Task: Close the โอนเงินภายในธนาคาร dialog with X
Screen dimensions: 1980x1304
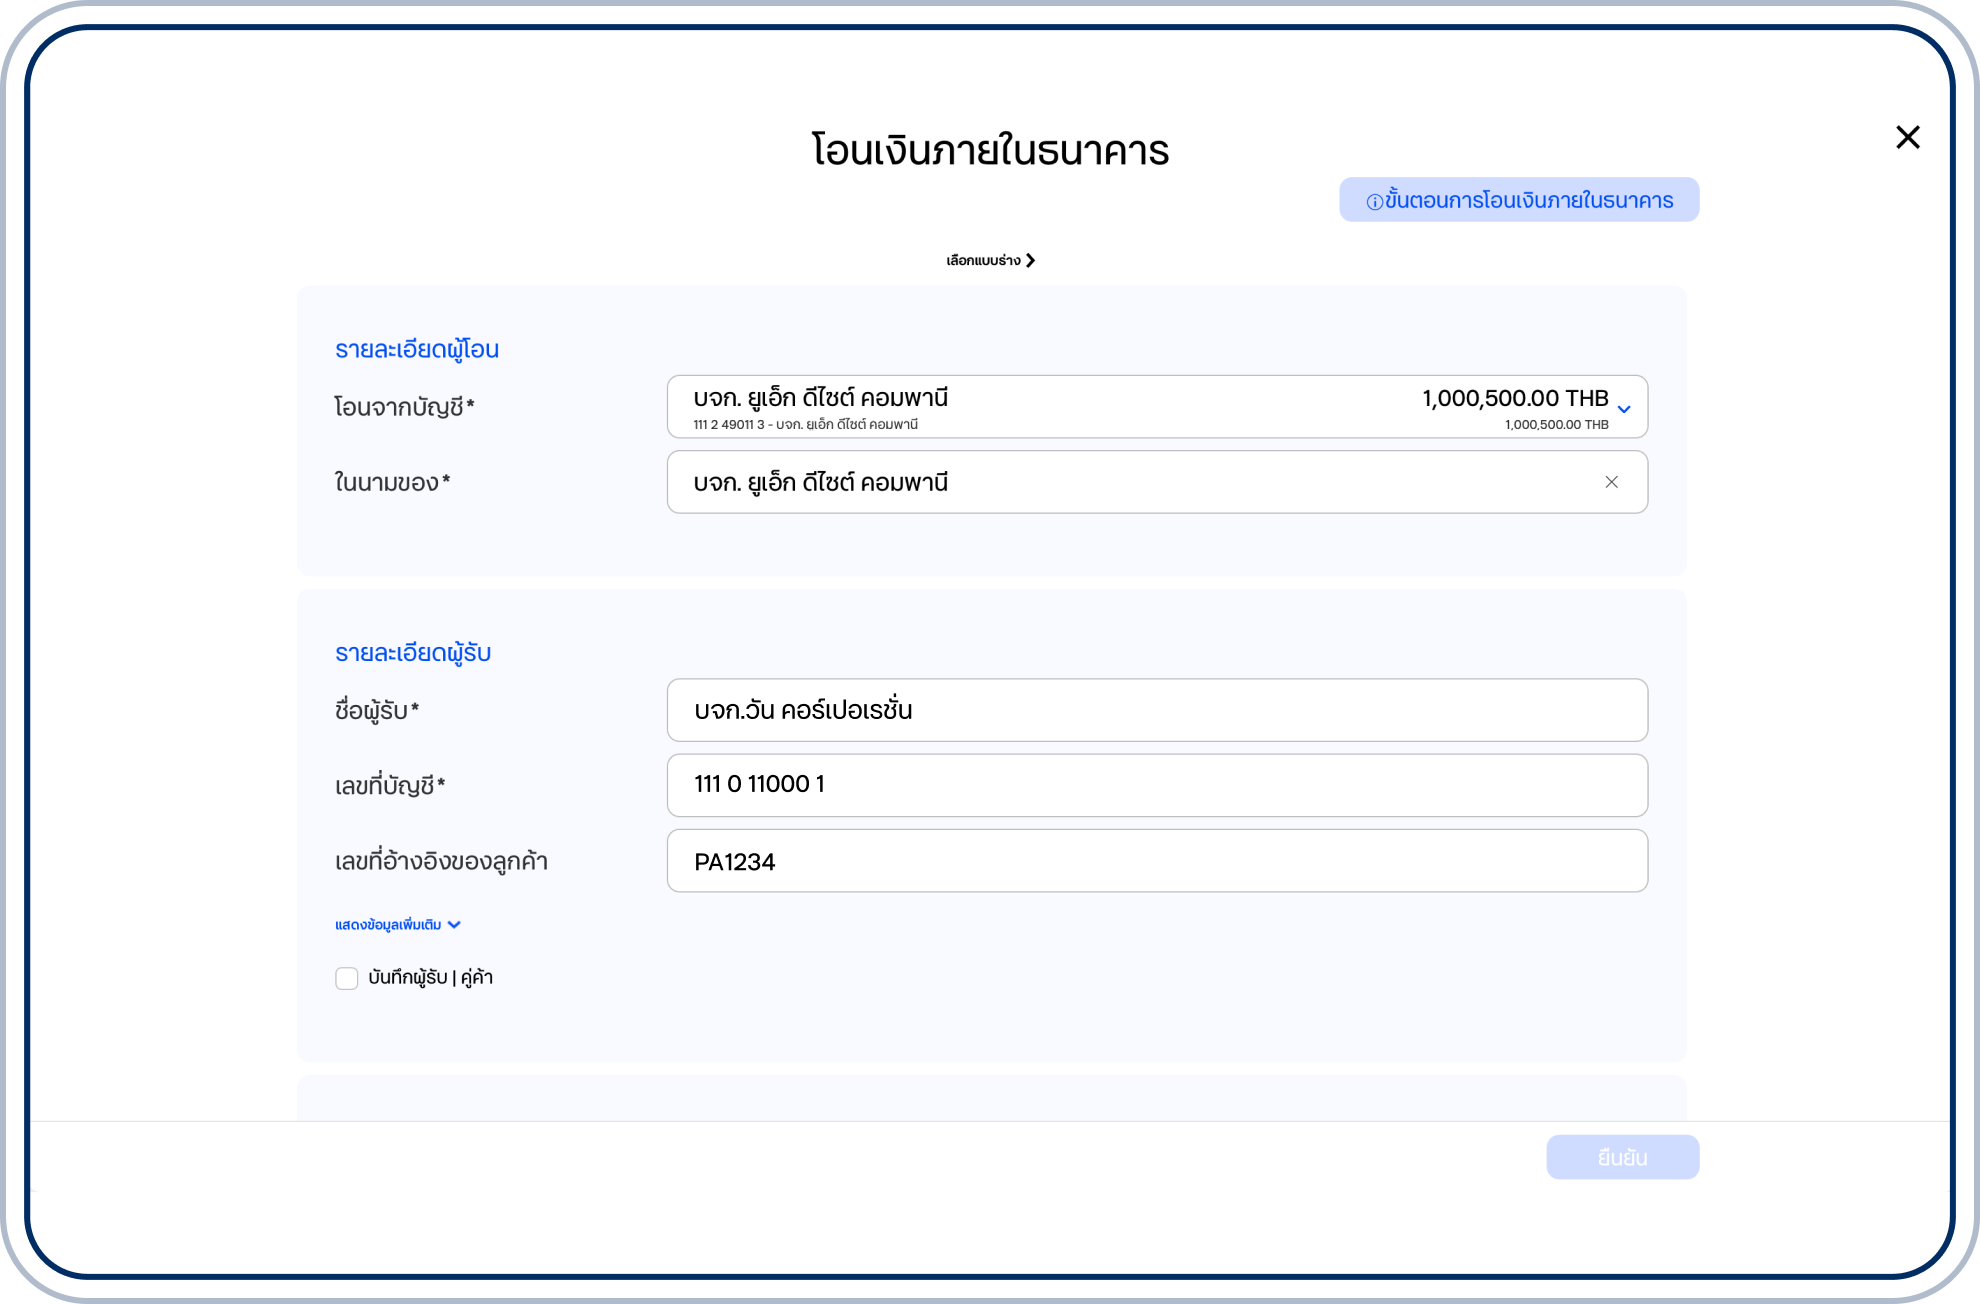Action: (x=1907, y=137)
